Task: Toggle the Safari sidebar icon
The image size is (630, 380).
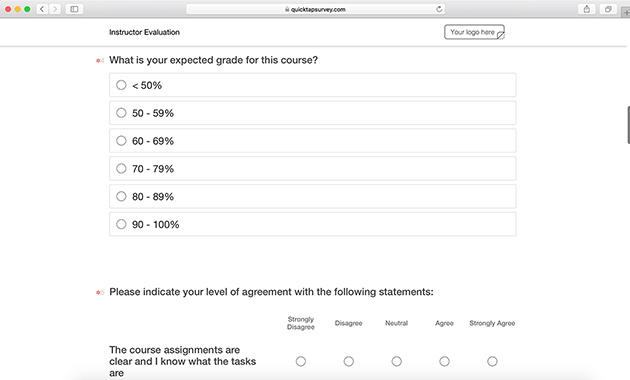Action: click(x=74, y=9)
